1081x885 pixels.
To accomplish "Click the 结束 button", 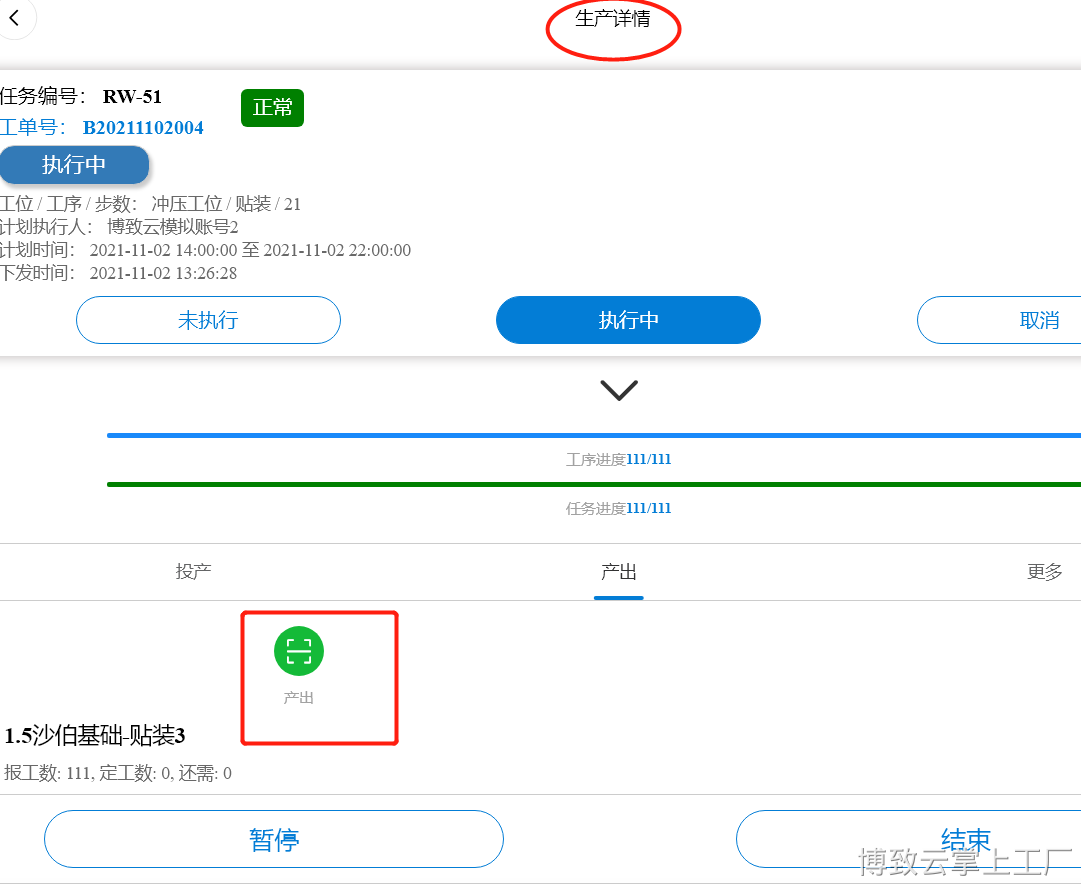I will [x=909, y=839].
